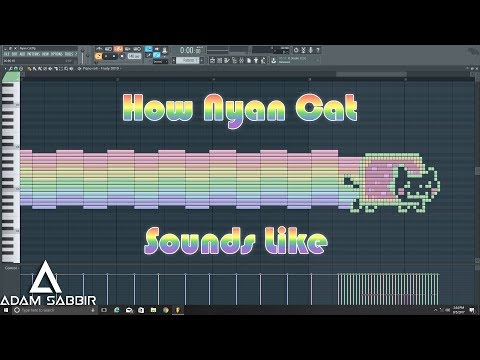The width and height of the screenshot is (480, 360).
Task: Click the taskbar search box
Action: click(x=54, y=310)
